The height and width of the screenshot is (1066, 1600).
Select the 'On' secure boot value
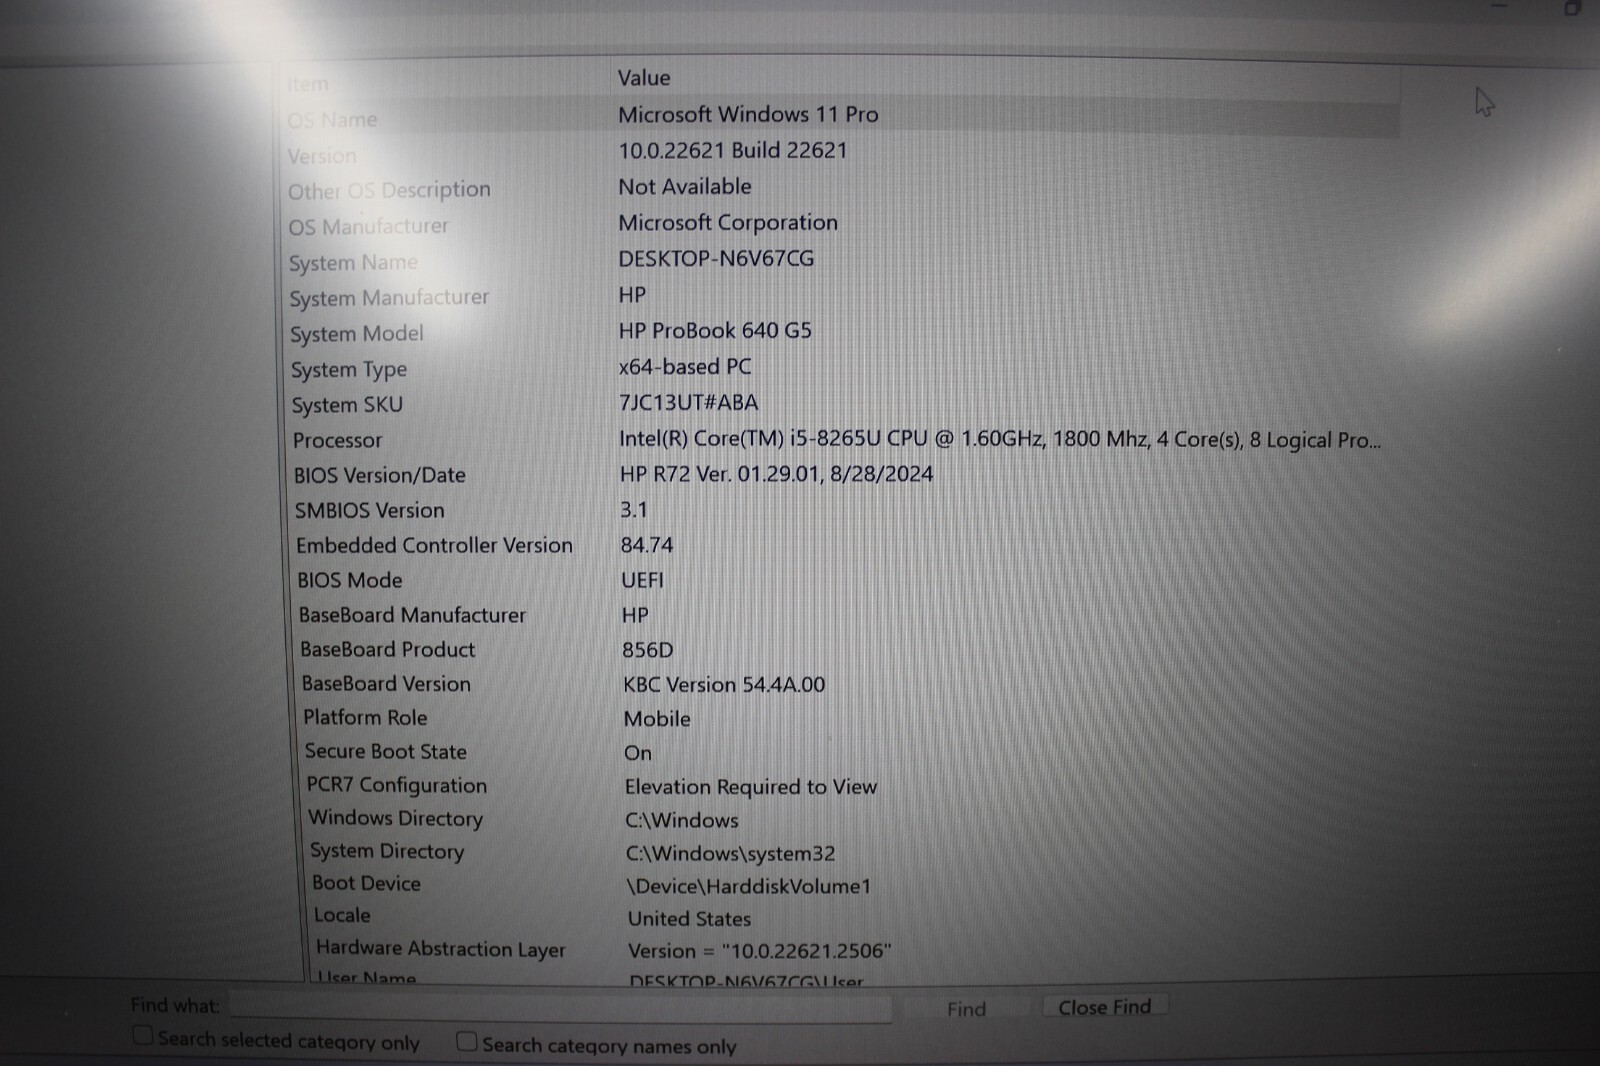[x=638, y=753]
